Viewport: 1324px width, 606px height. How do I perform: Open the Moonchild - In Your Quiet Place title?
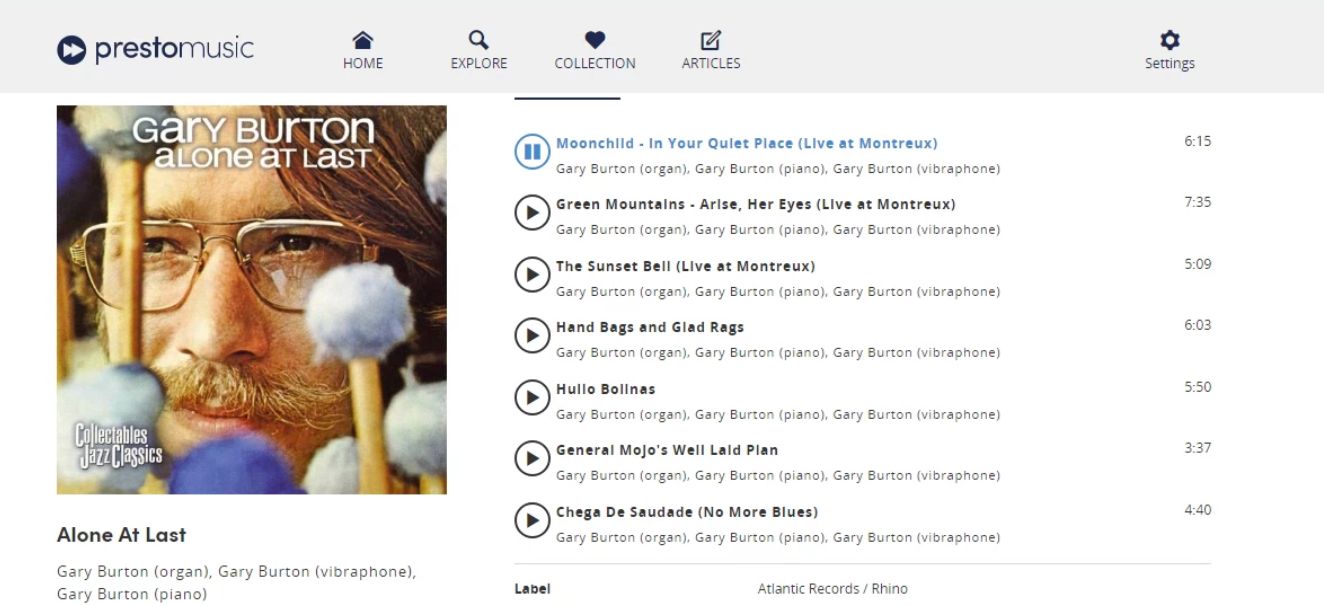747,143
